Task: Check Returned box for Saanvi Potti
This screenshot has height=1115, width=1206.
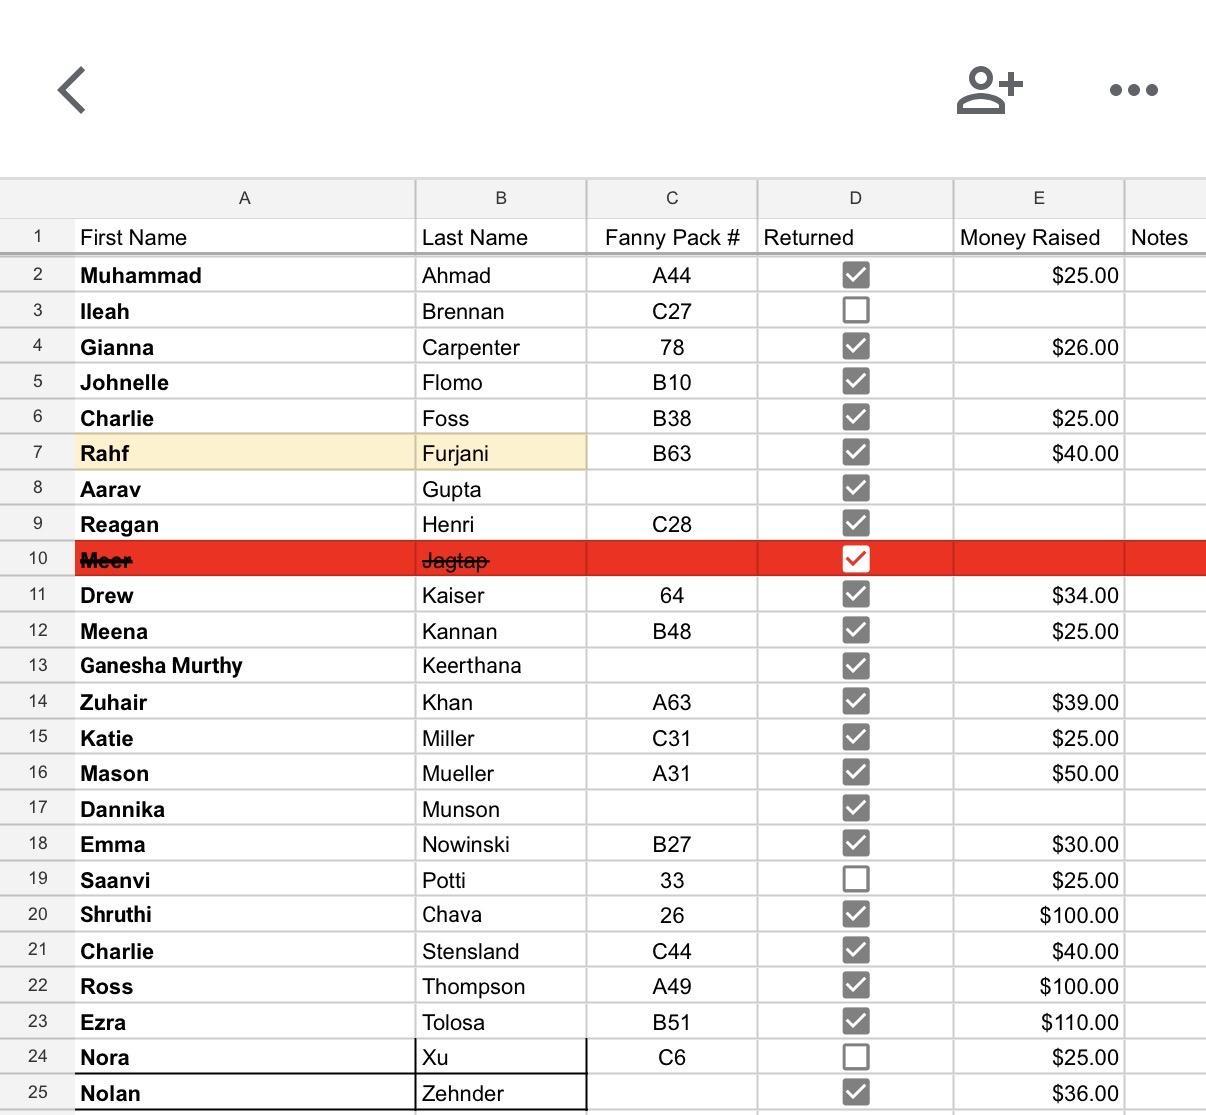Action: point(855,880)
